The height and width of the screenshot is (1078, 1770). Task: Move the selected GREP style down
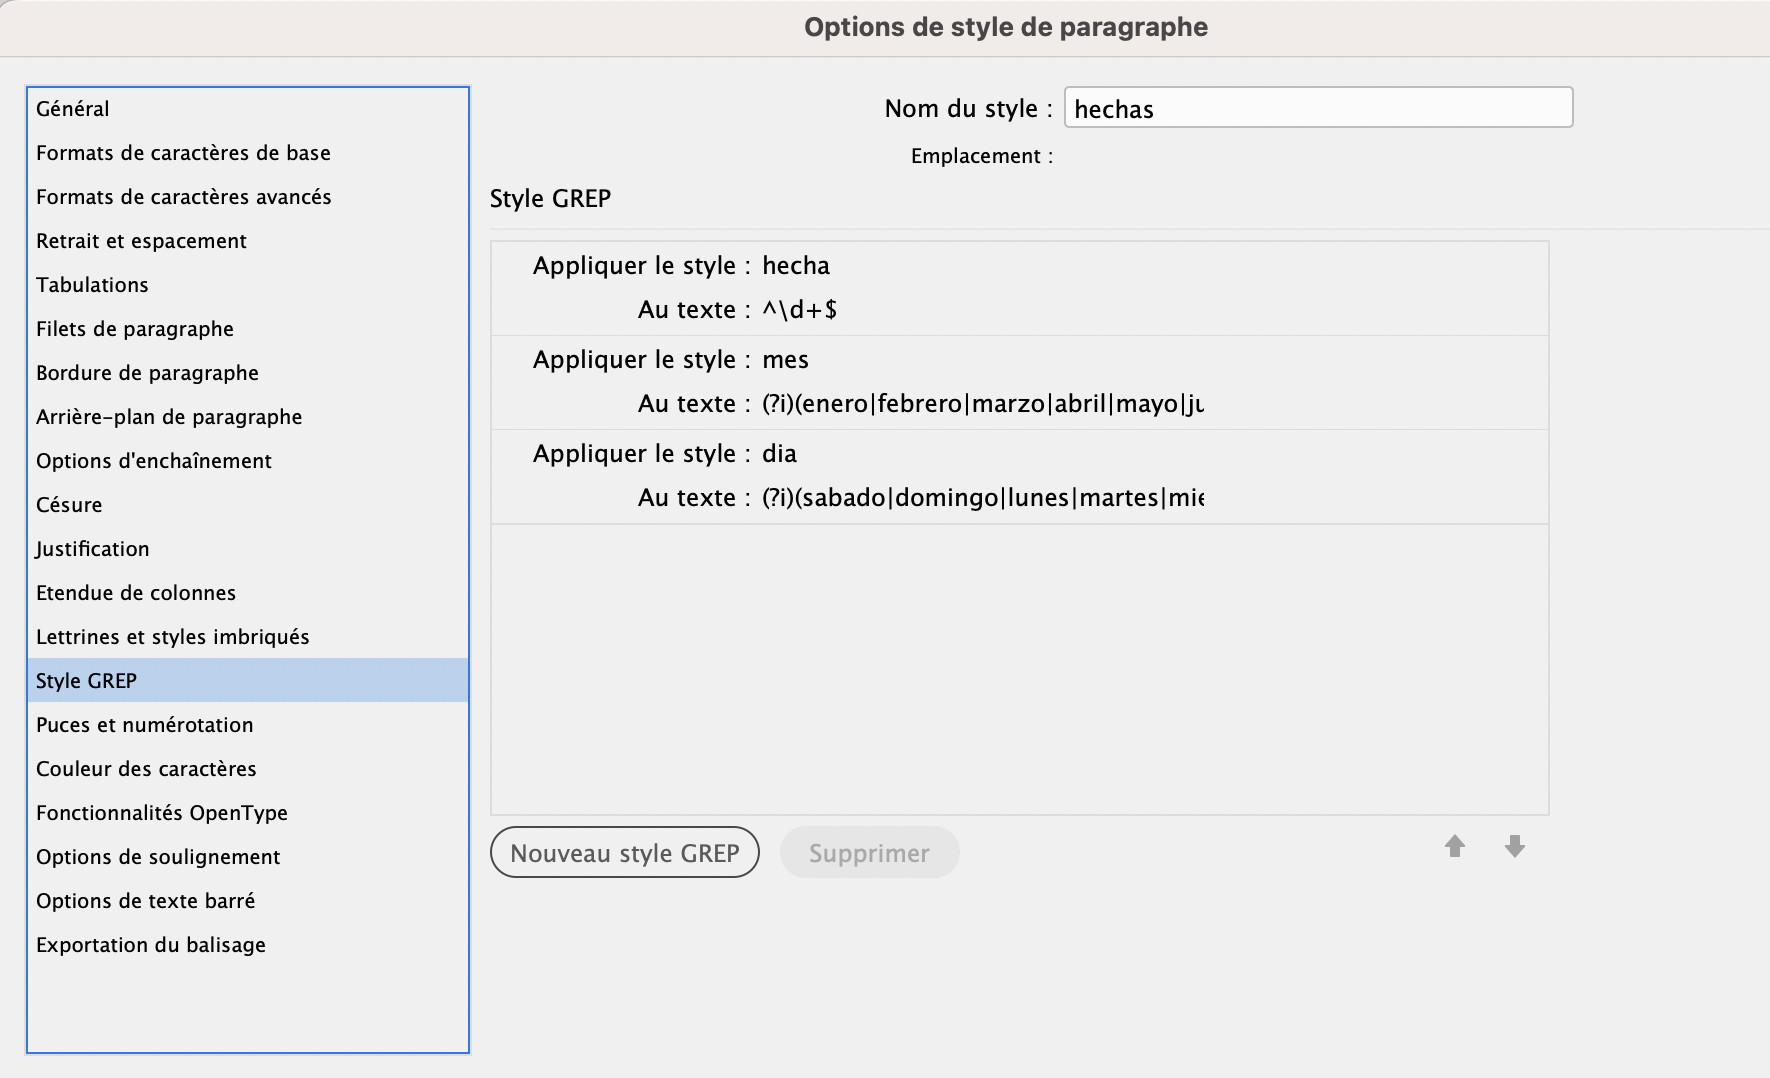(1515, 846)
